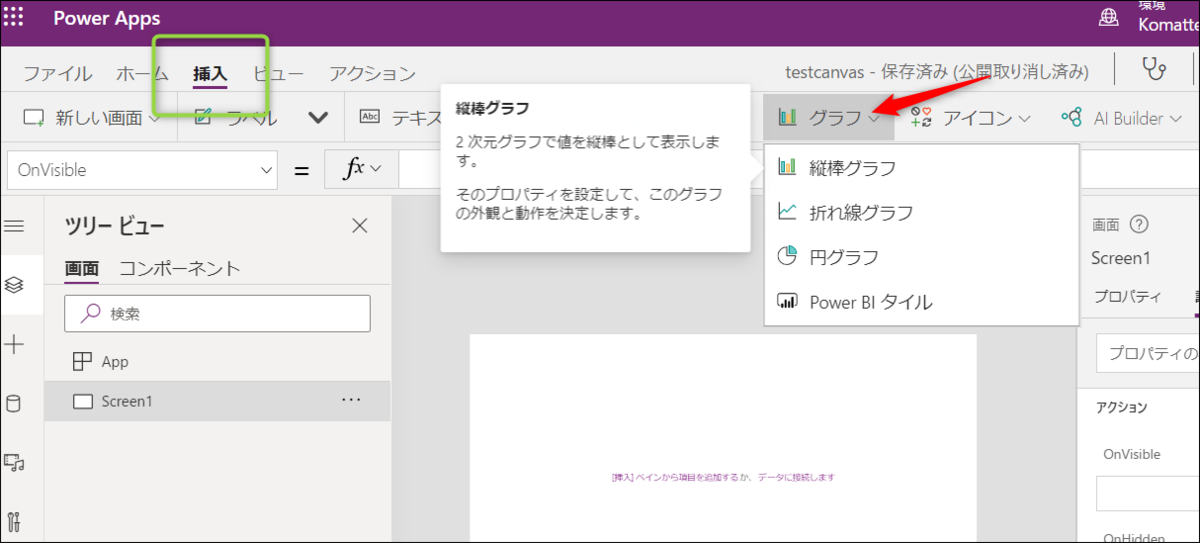
Task: Switch to 画面 tab in Tree view
Action: [82, 268]
